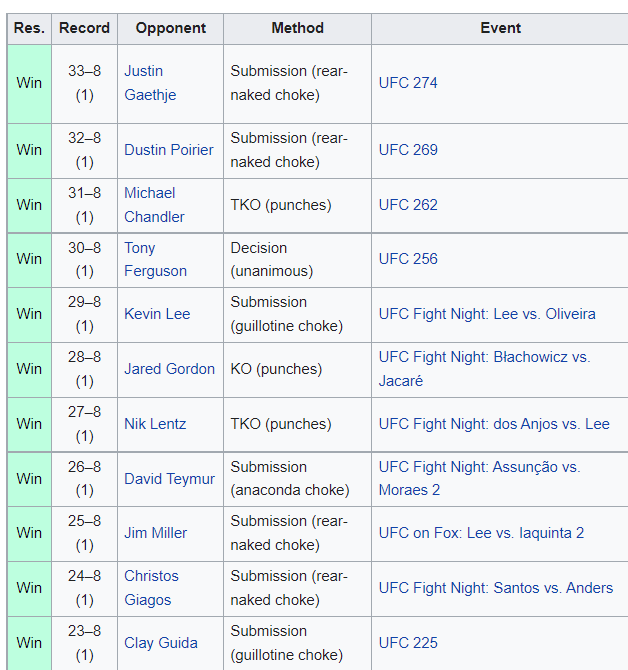
Task: Click the Win cell in Jim Miller row
Action: [x=29, y=534]
